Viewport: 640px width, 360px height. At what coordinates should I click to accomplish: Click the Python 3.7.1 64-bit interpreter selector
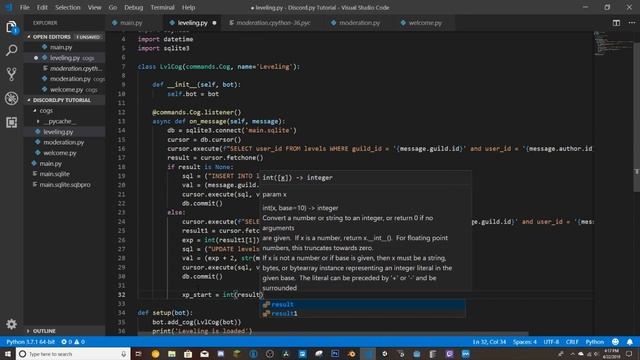[x=31, y=342]
